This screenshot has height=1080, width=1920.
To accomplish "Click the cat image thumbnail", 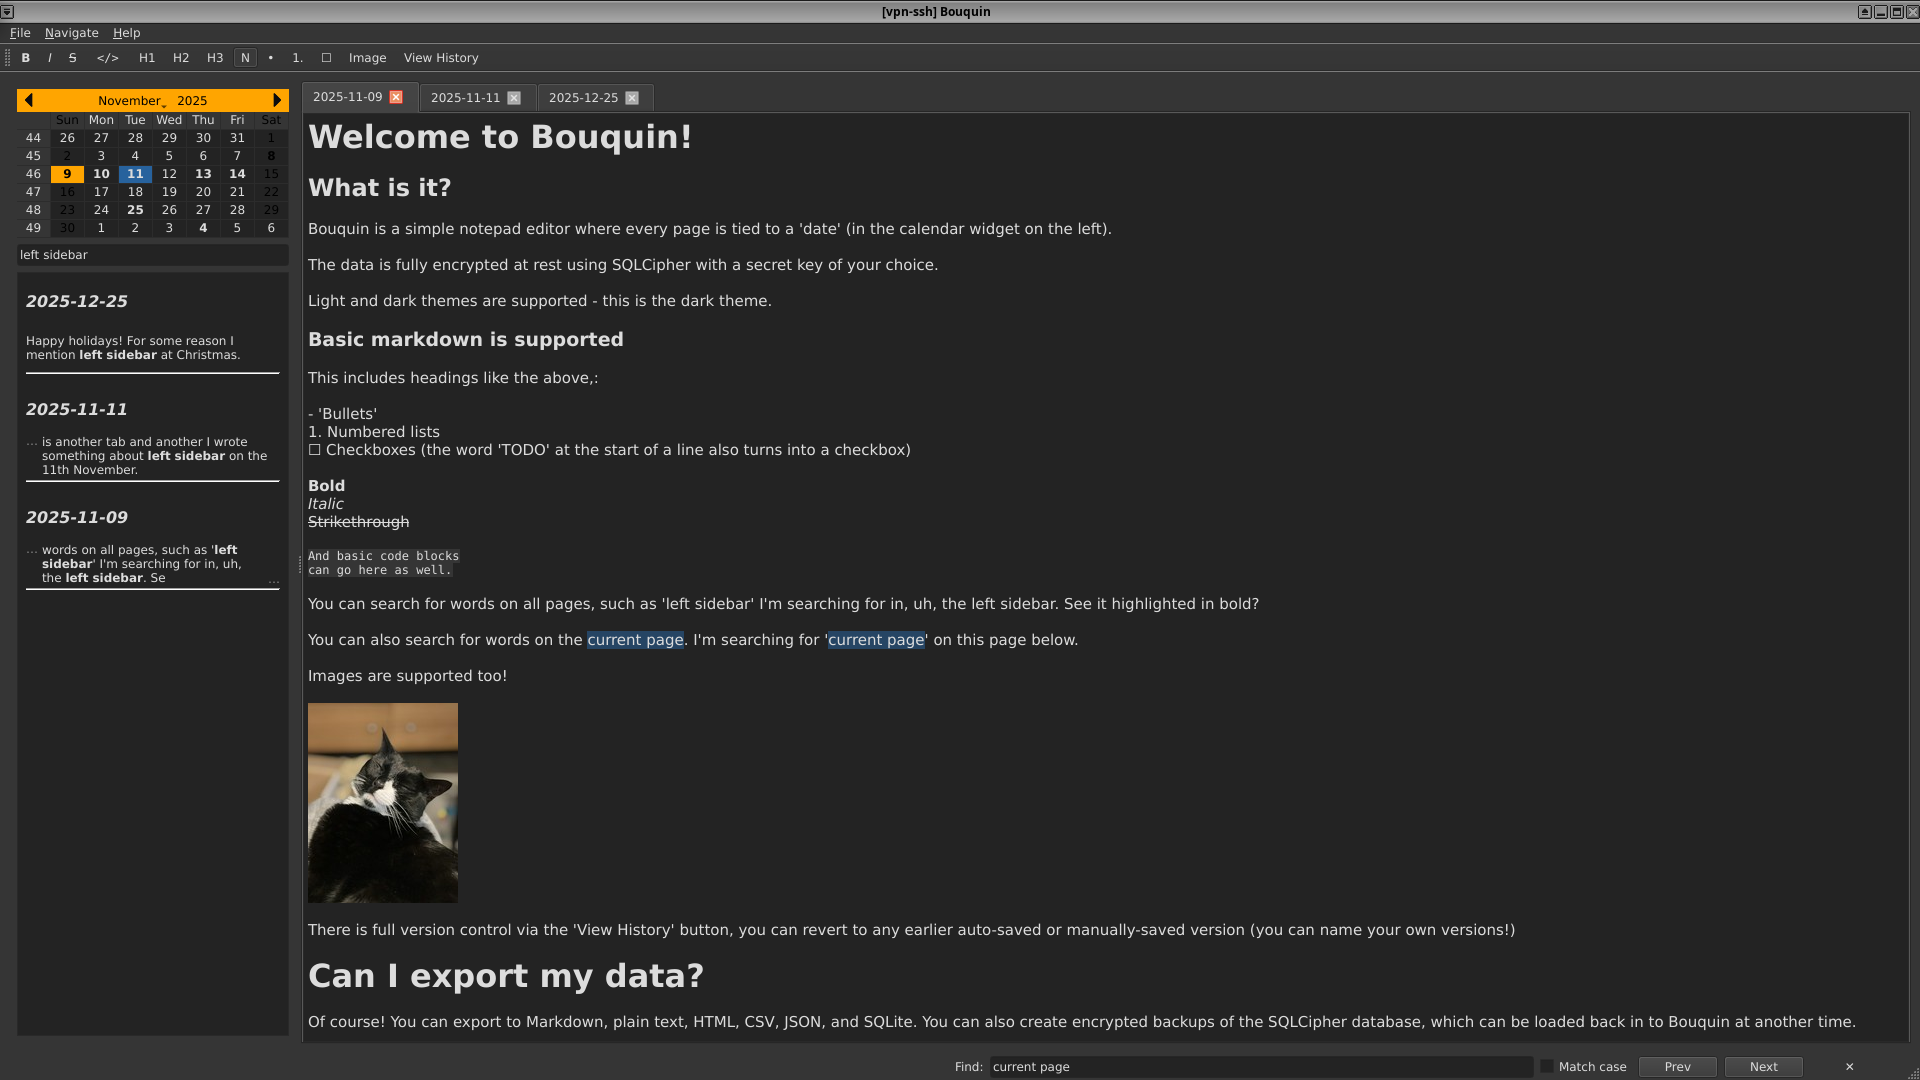I will coord(383,802).
